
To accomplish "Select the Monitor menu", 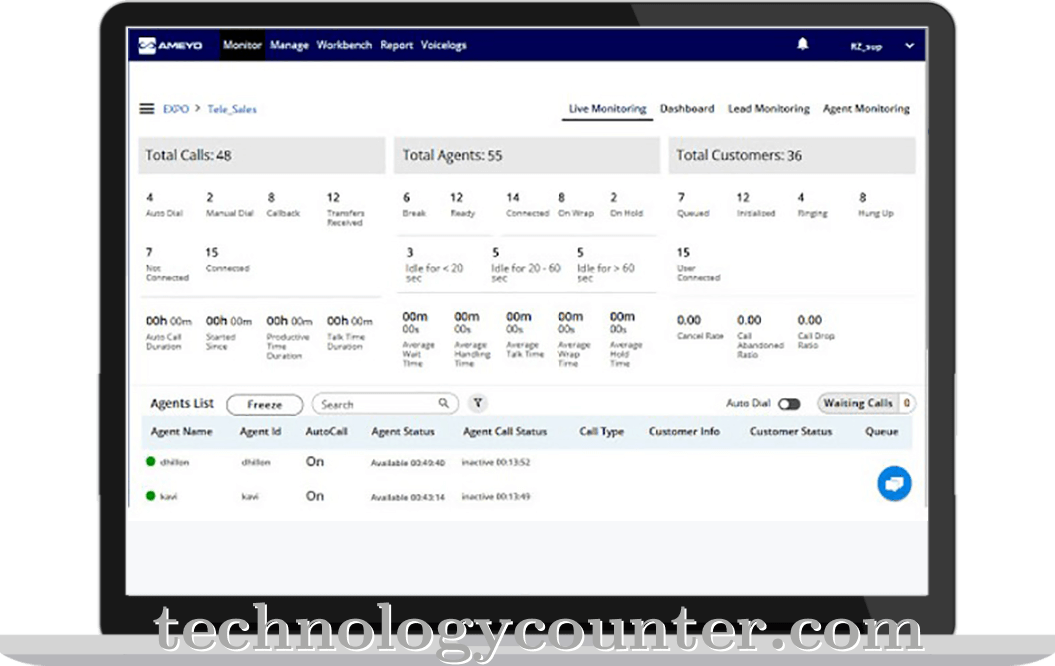I will point(242,45).
